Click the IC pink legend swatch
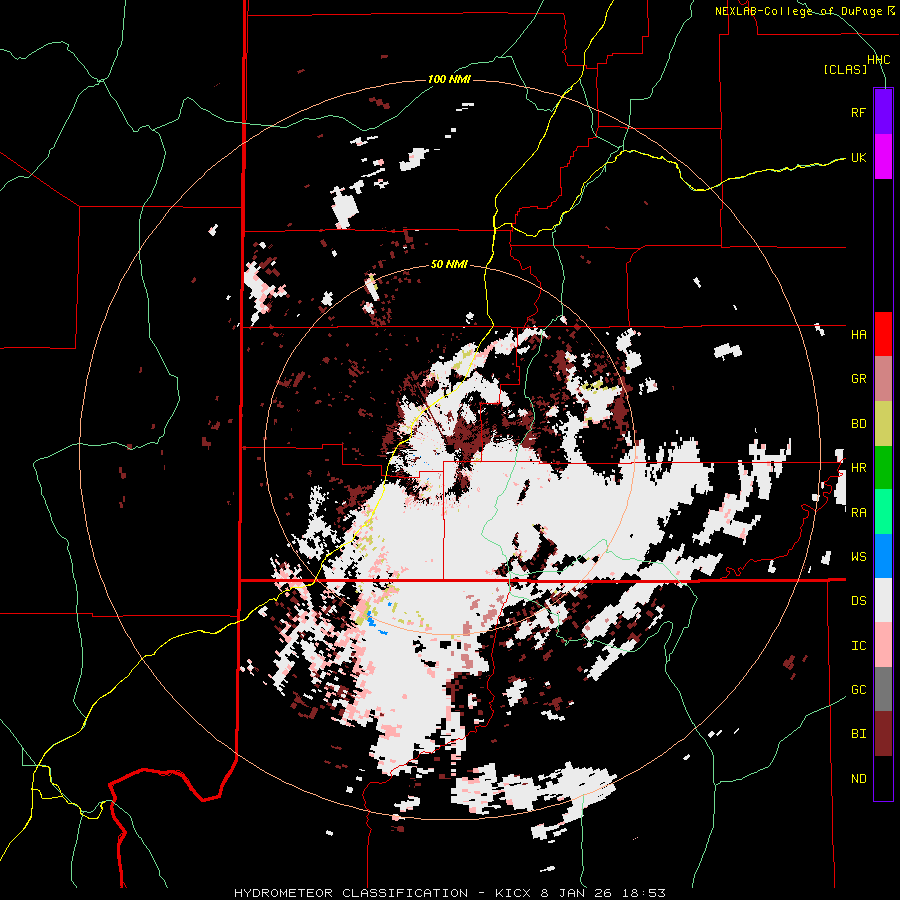This screenshot has width=900, height=900. tap(883, 645)
